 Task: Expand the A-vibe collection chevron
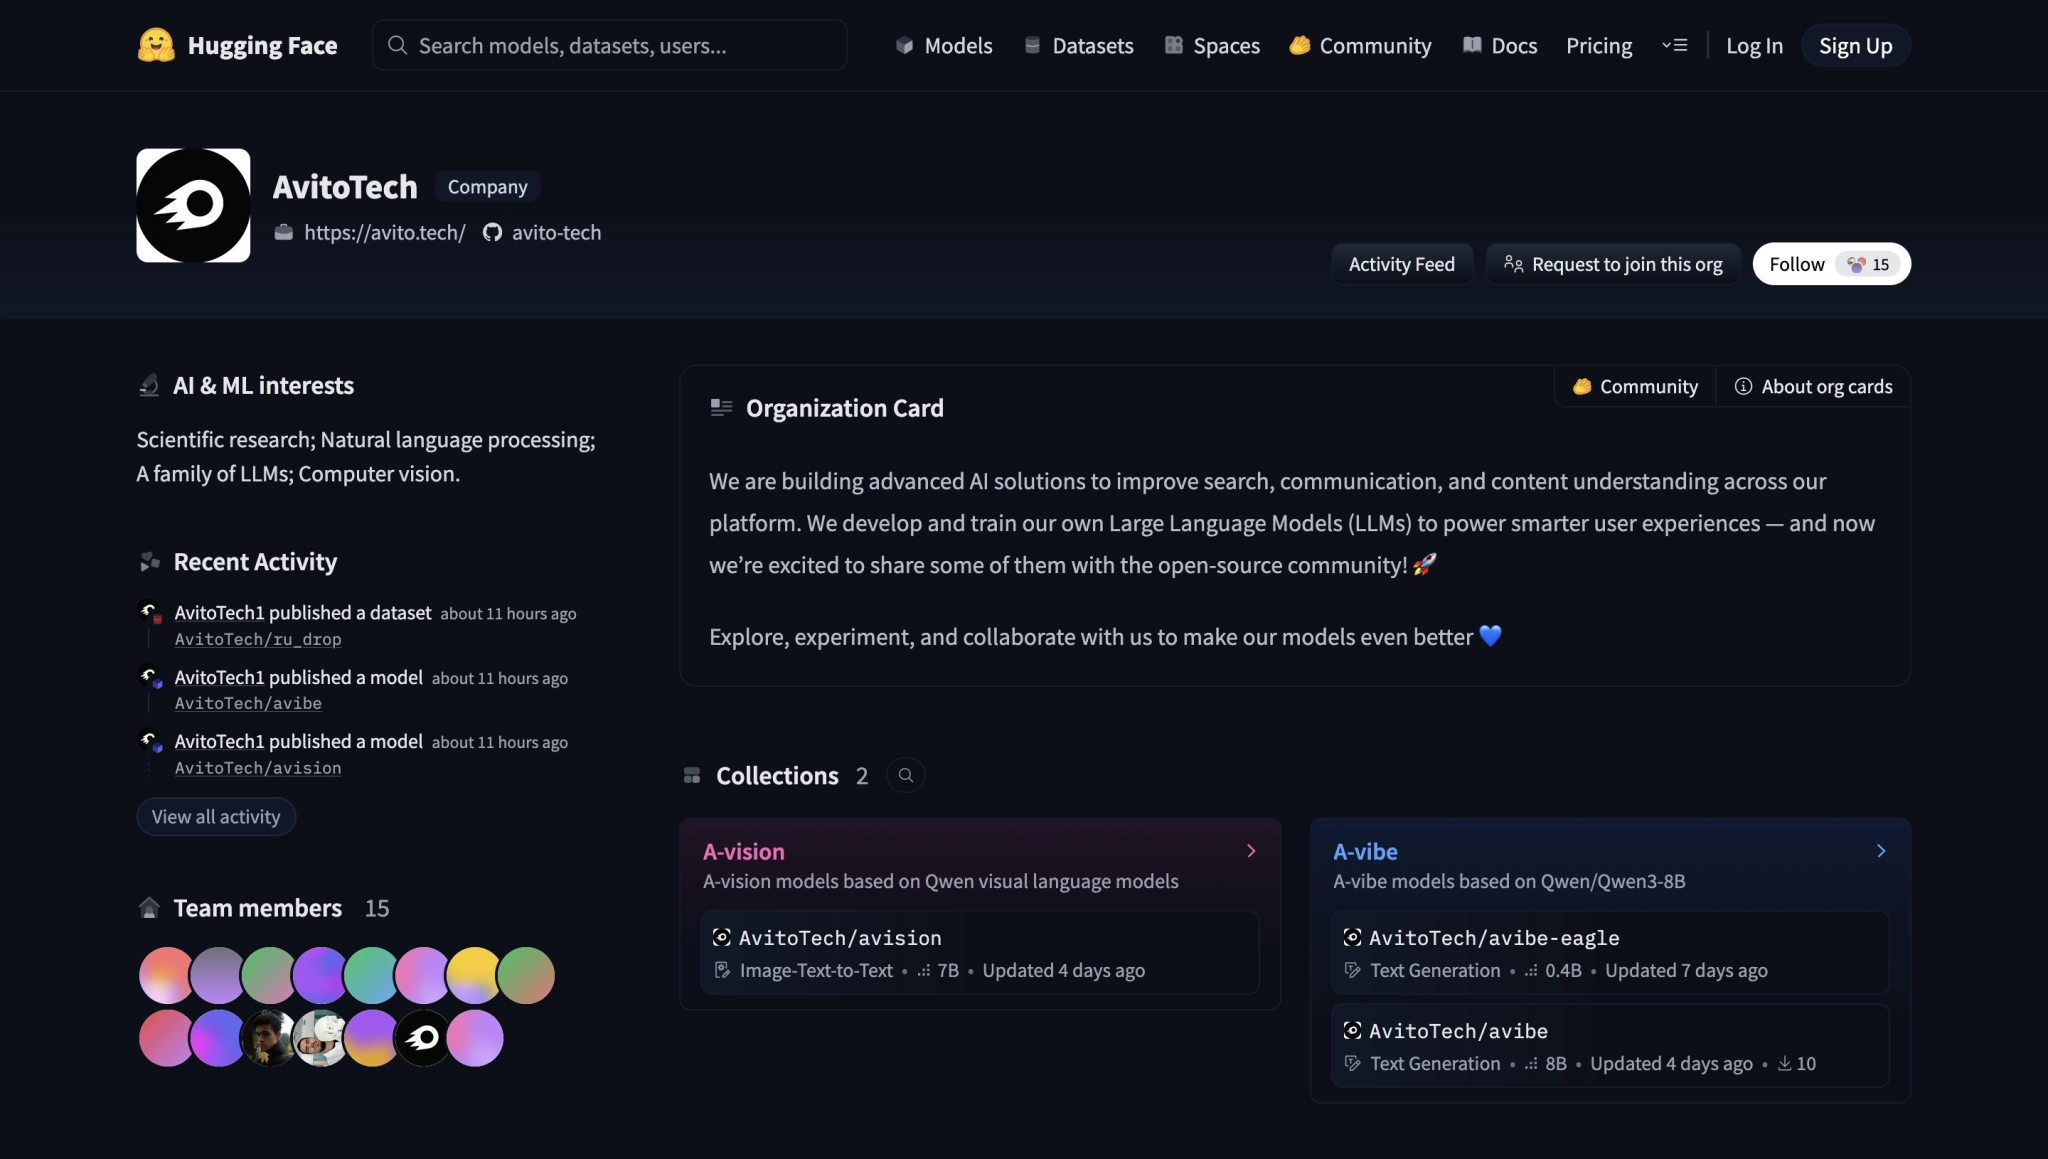tap(1881, 851)
